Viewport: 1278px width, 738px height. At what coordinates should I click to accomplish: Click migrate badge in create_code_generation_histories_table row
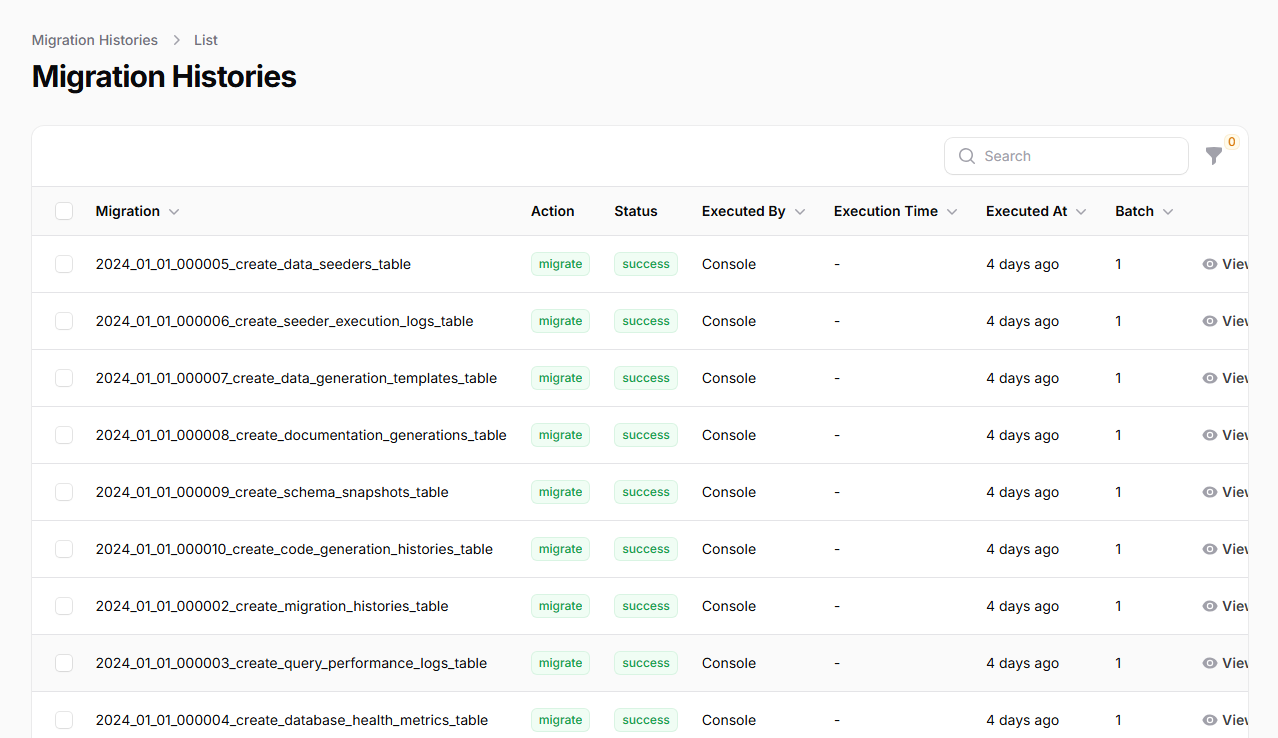pos(560,549)
